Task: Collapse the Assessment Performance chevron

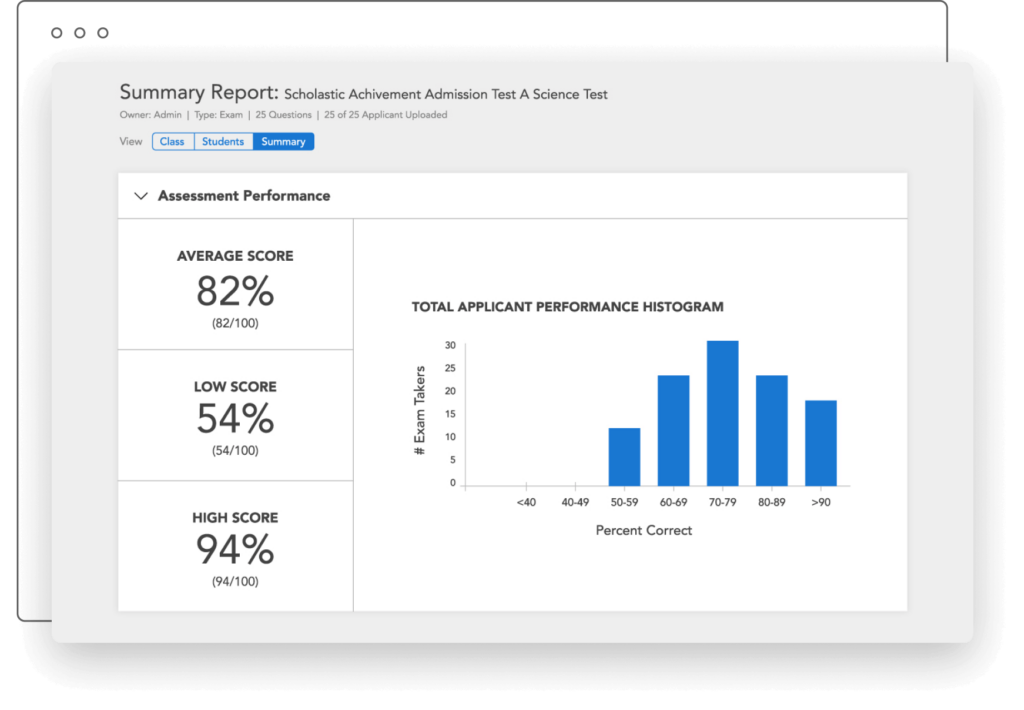Action: click(140, 196)
